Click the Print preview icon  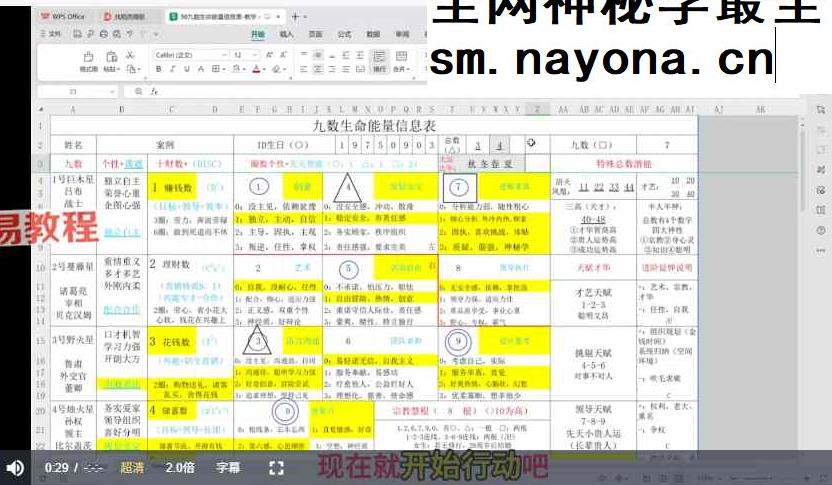[x=117, y=34]
